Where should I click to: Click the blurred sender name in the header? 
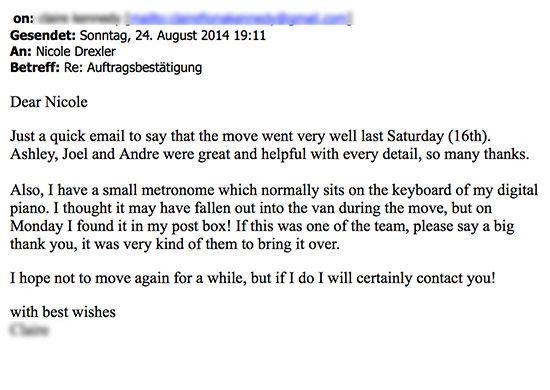click(x=79, y=18)
